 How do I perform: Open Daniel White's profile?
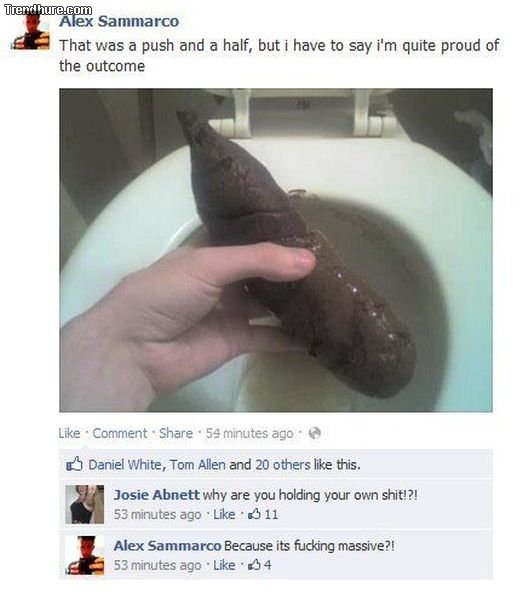point(125,465)
